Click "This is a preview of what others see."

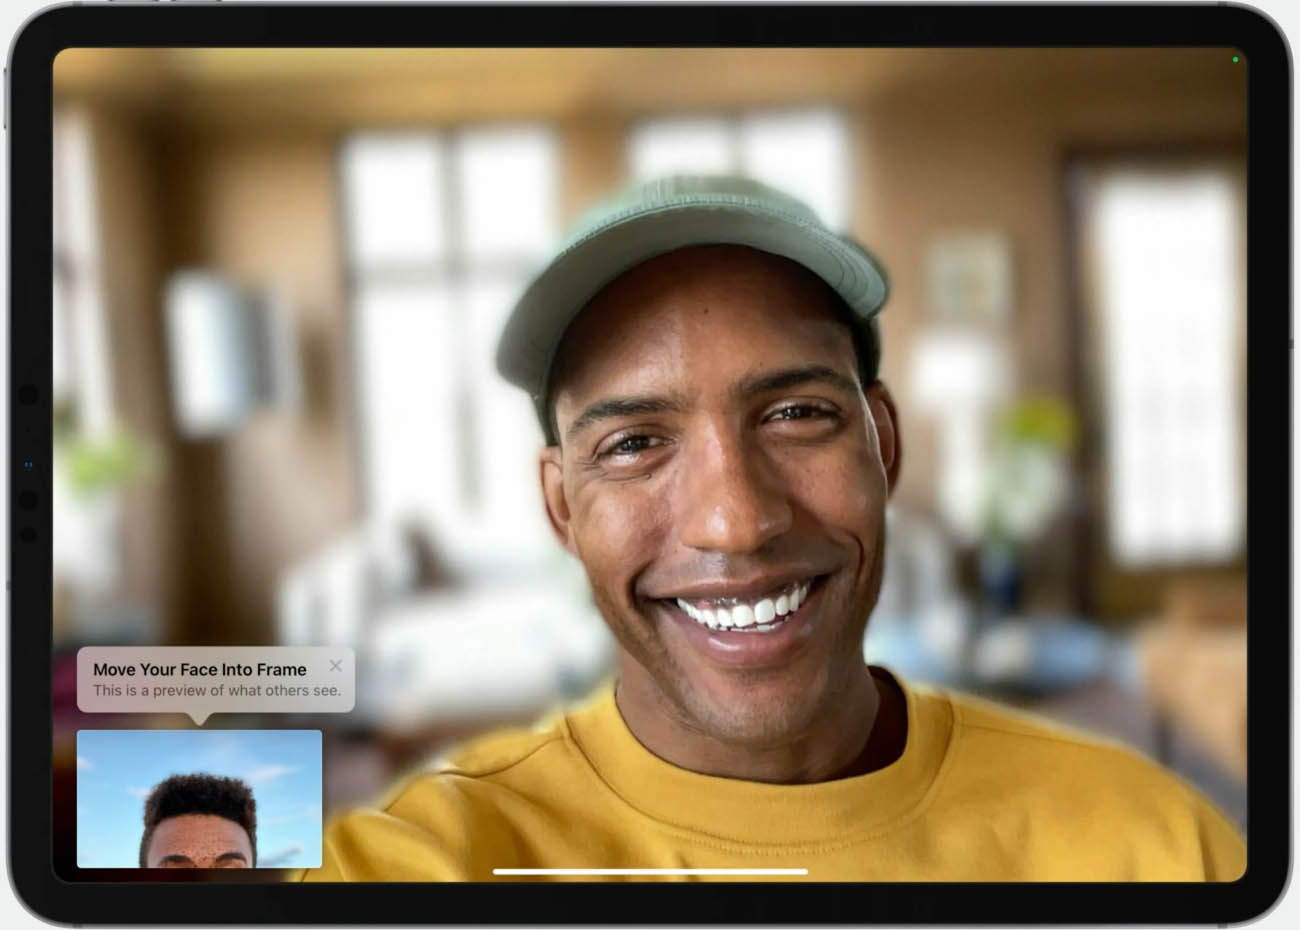[x=217, y=690]
